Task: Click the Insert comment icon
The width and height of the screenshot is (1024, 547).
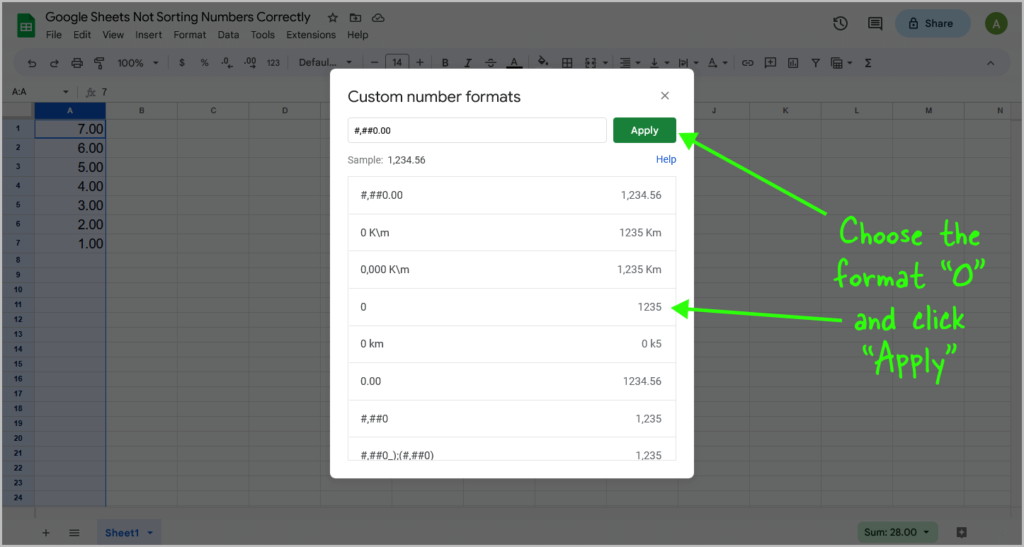Action: pos(771,63)
